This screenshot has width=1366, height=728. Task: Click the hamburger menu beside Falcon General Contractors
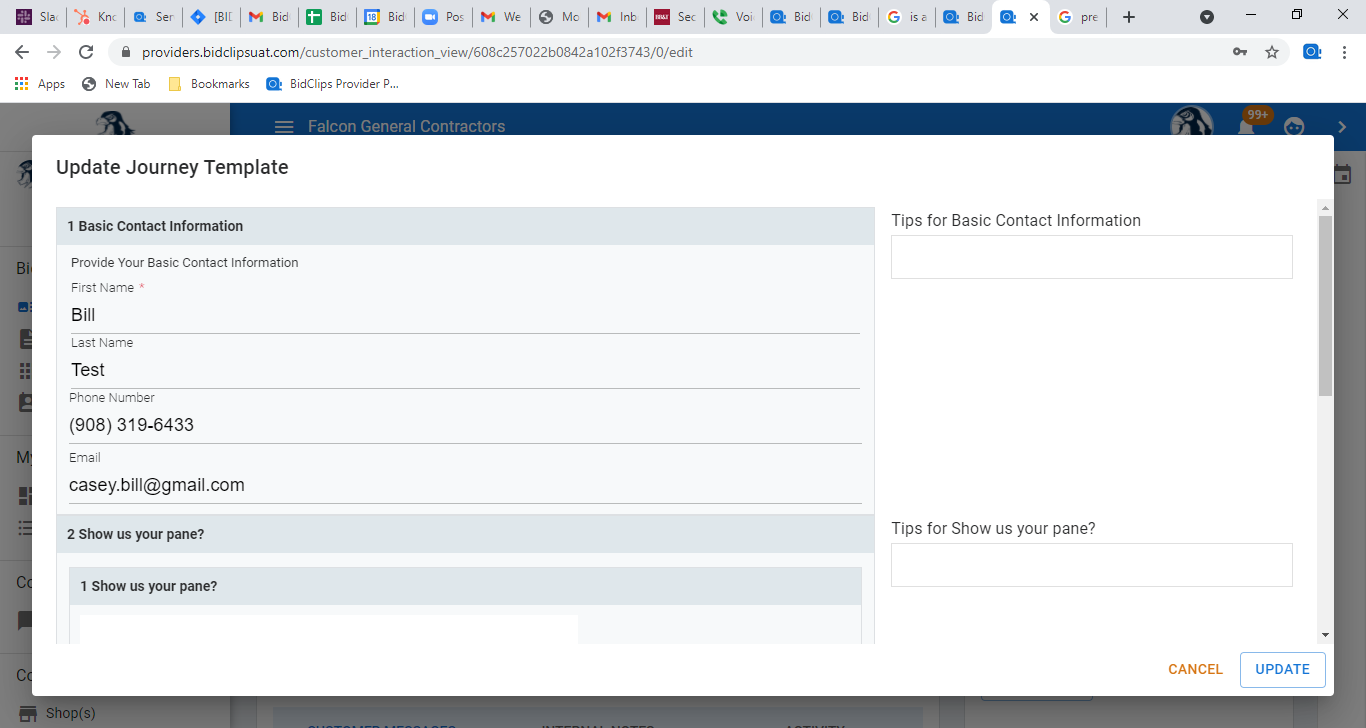point(284,126)
